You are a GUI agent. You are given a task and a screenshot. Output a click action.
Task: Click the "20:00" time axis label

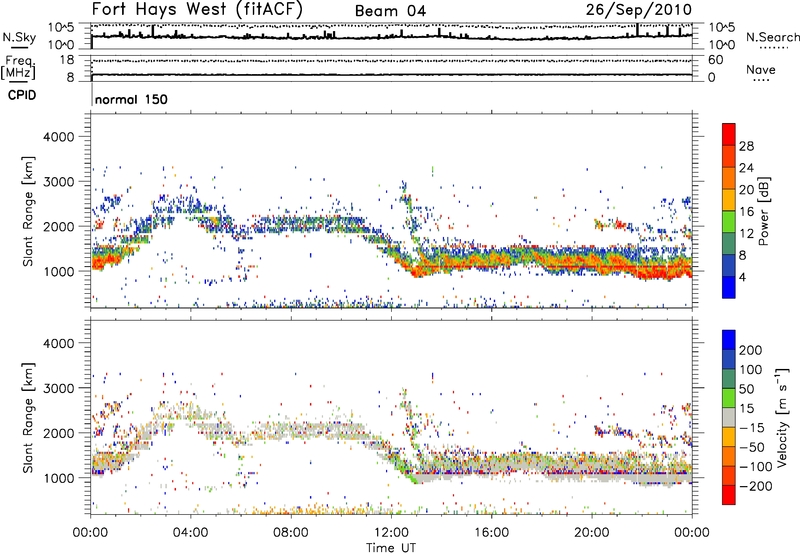click(x=592, y=533)
